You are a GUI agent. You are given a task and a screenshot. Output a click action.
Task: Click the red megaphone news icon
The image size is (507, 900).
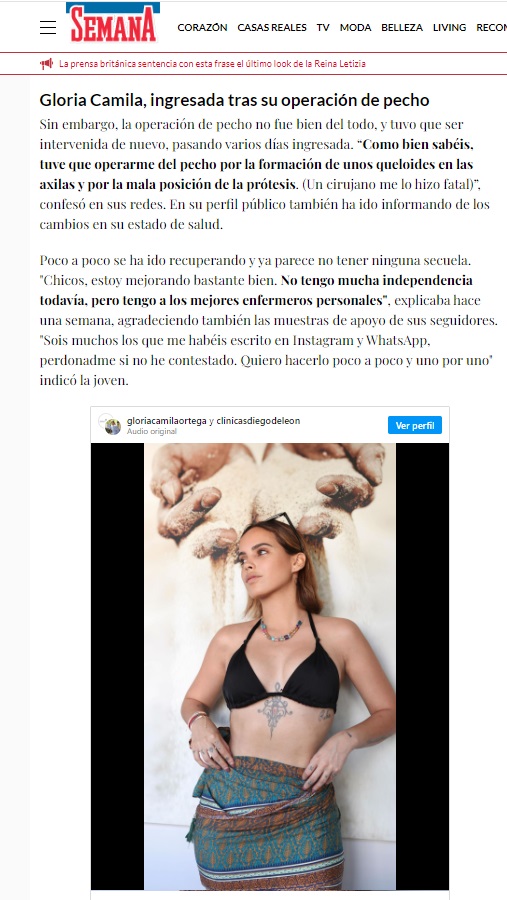click(47, 64)
